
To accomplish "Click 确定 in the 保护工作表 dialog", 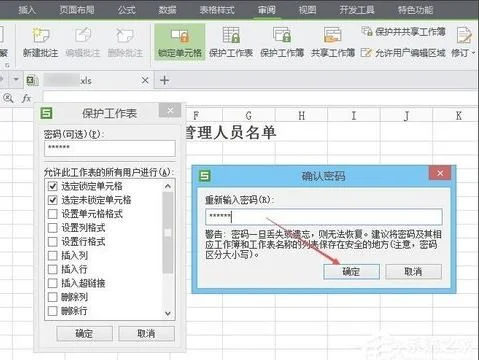I will point(84,333).
